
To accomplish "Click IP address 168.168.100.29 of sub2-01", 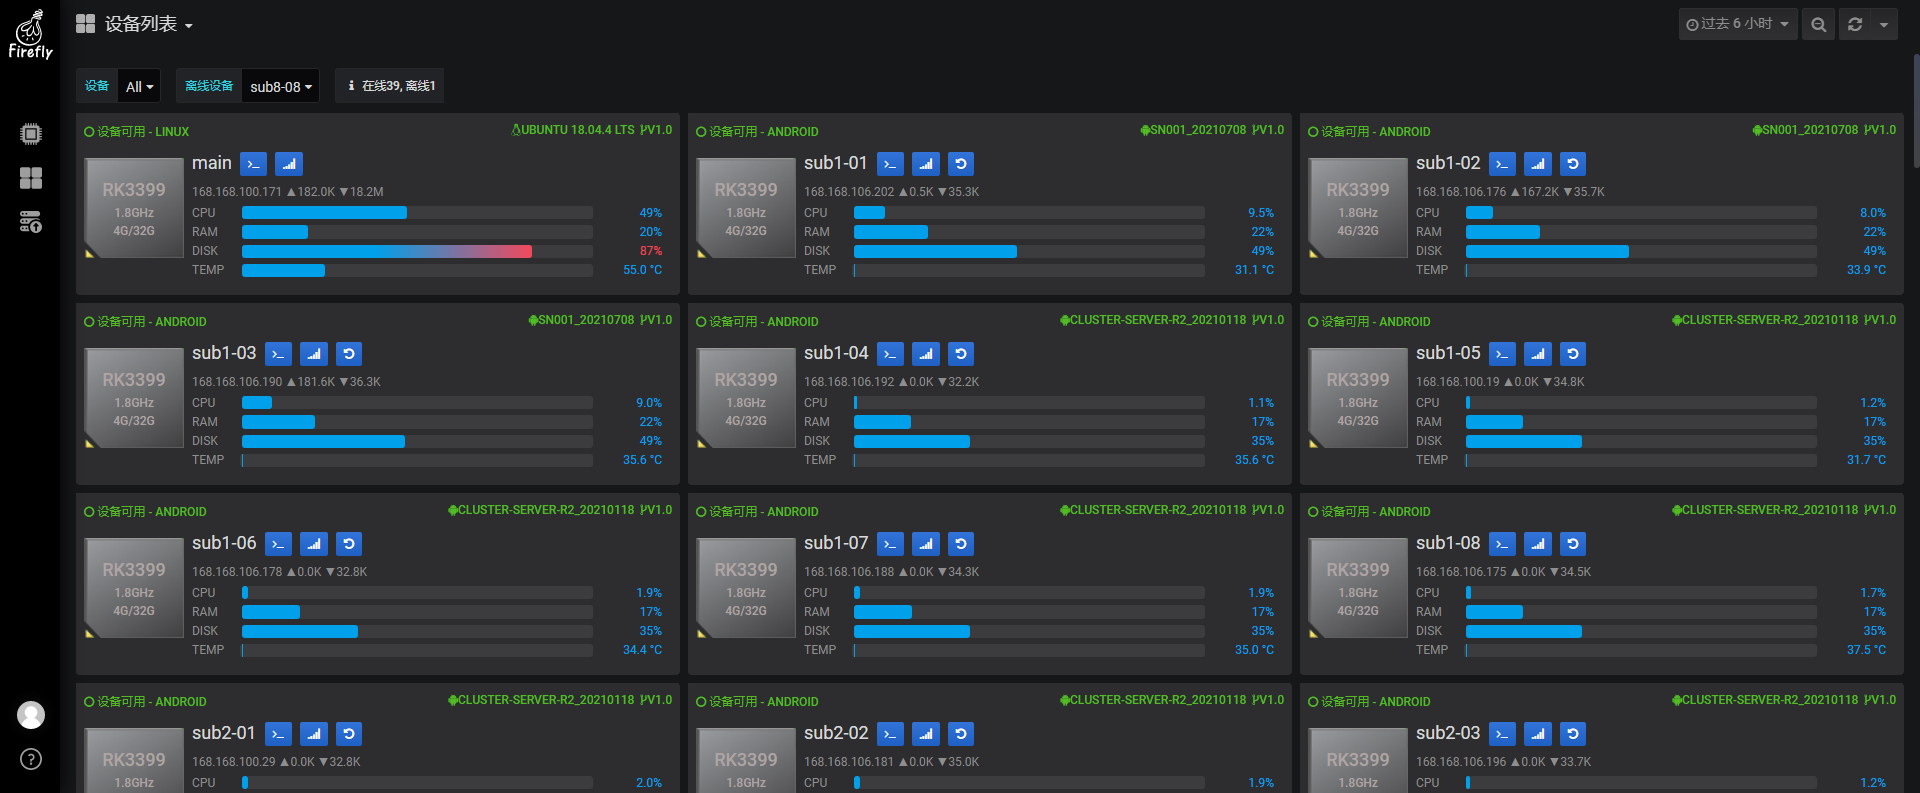I will coord(234,762).
